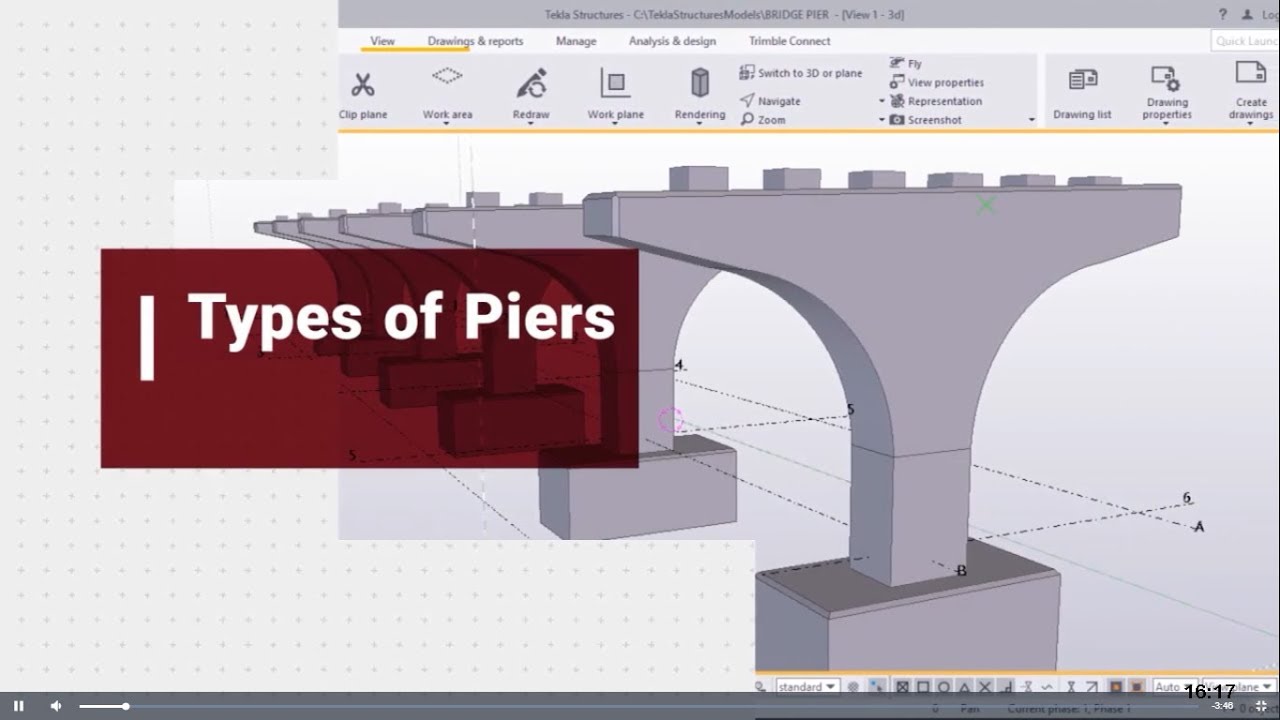Image resolution: width=1280 pixels, height=720 pixels.
Task: Click the Screenshot command
Action: [x=926, y=120]
